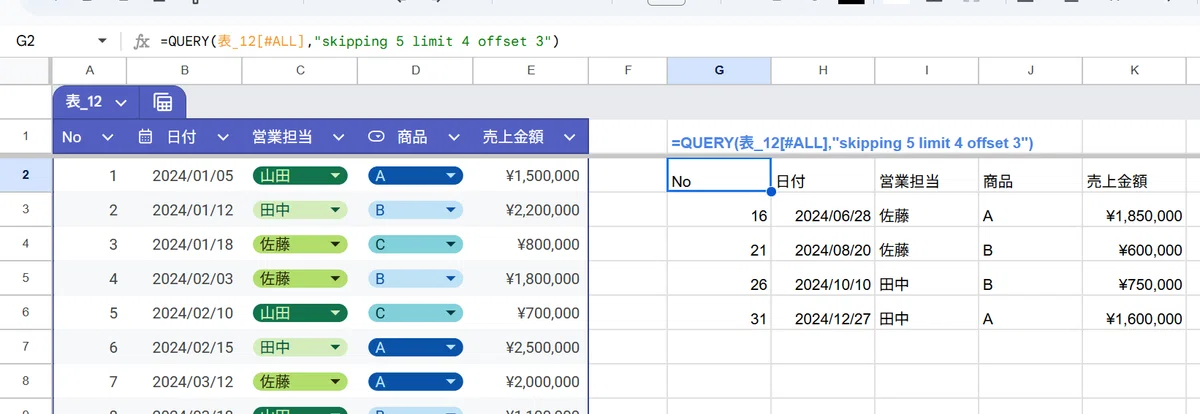Open the No column header dropdown

108,137
